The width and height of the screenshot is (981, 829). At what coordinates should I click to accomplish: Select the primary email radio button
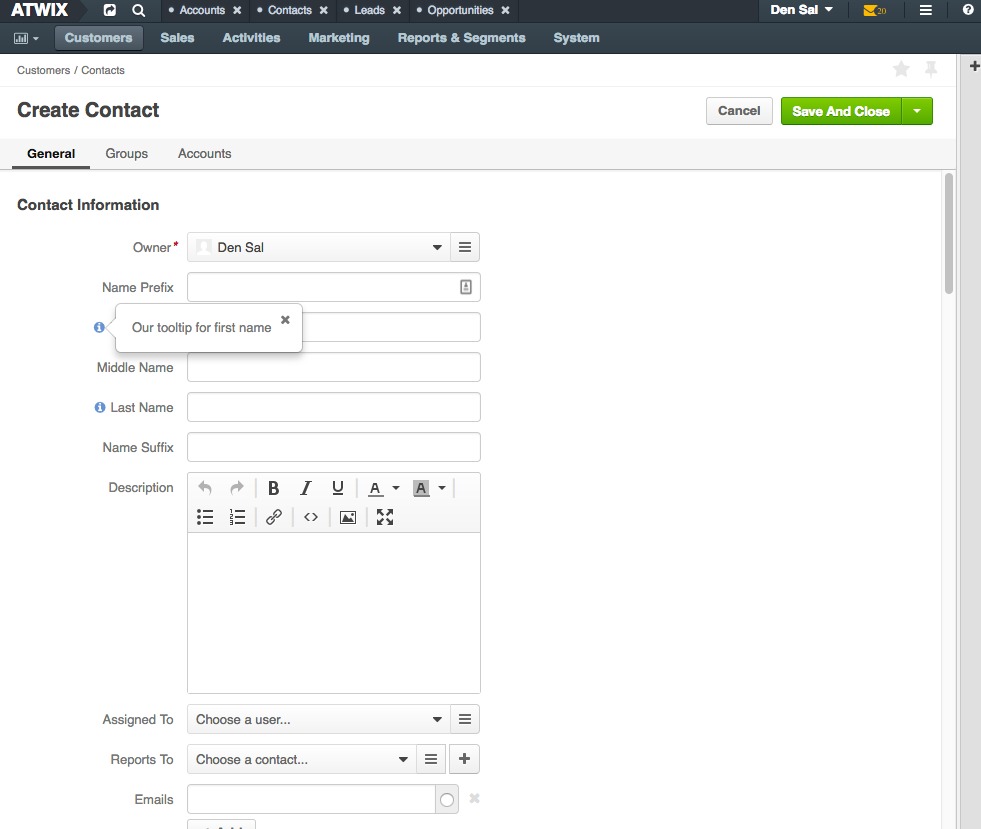click(447, 800)
